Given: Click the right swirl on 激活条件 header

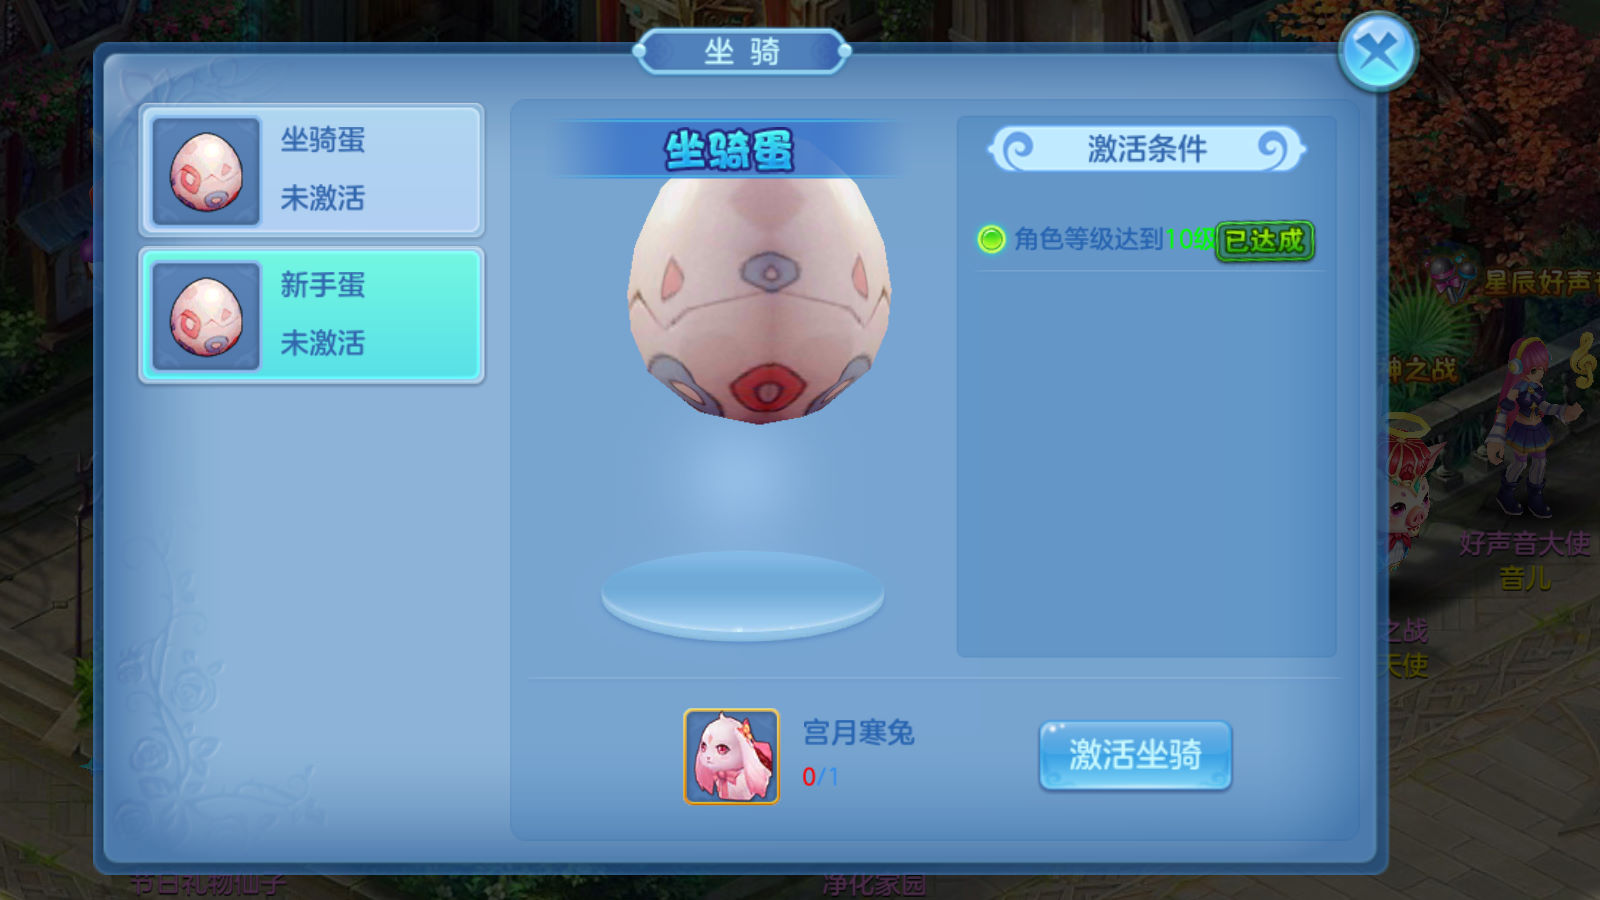Looking at the screenshot, I should coord(1273,150).
